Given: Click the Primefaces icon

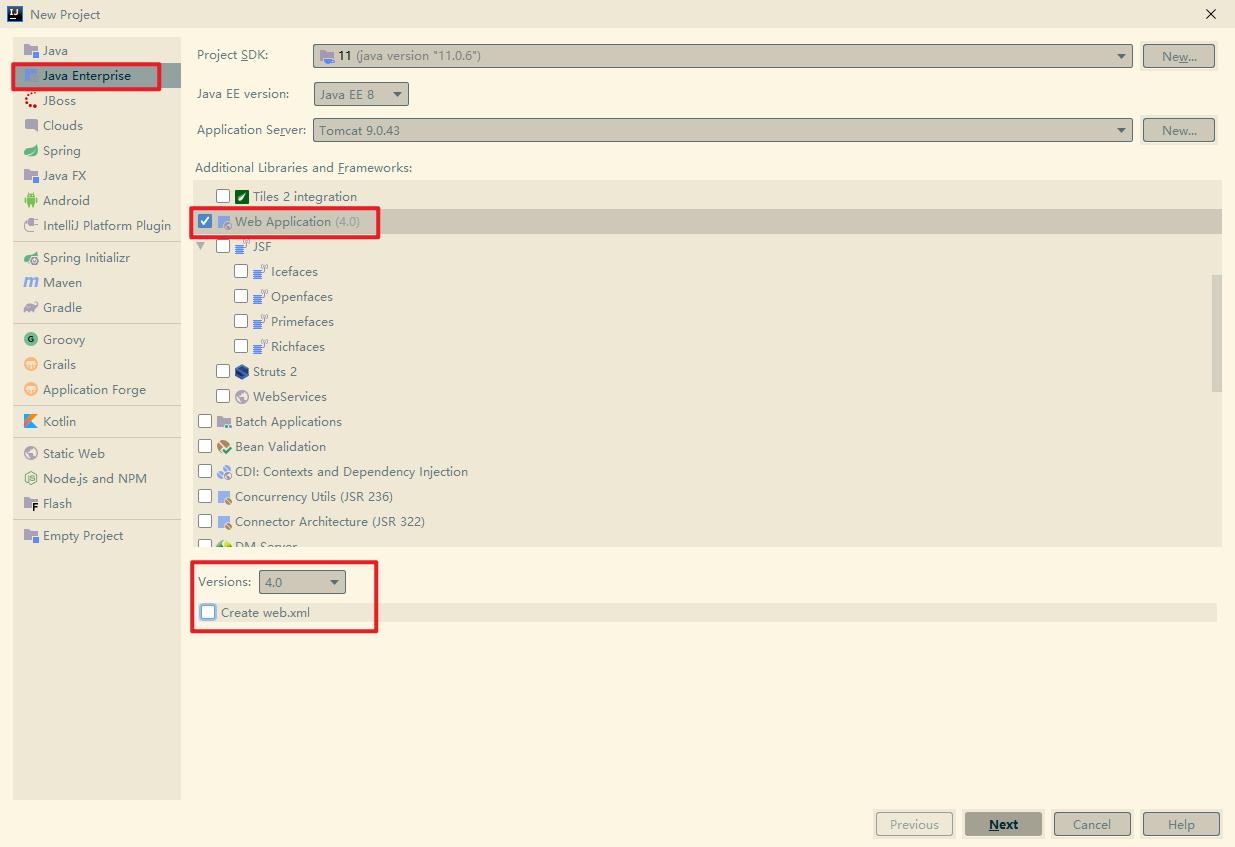Looking at the screenshot, I should tap(260, 321).
